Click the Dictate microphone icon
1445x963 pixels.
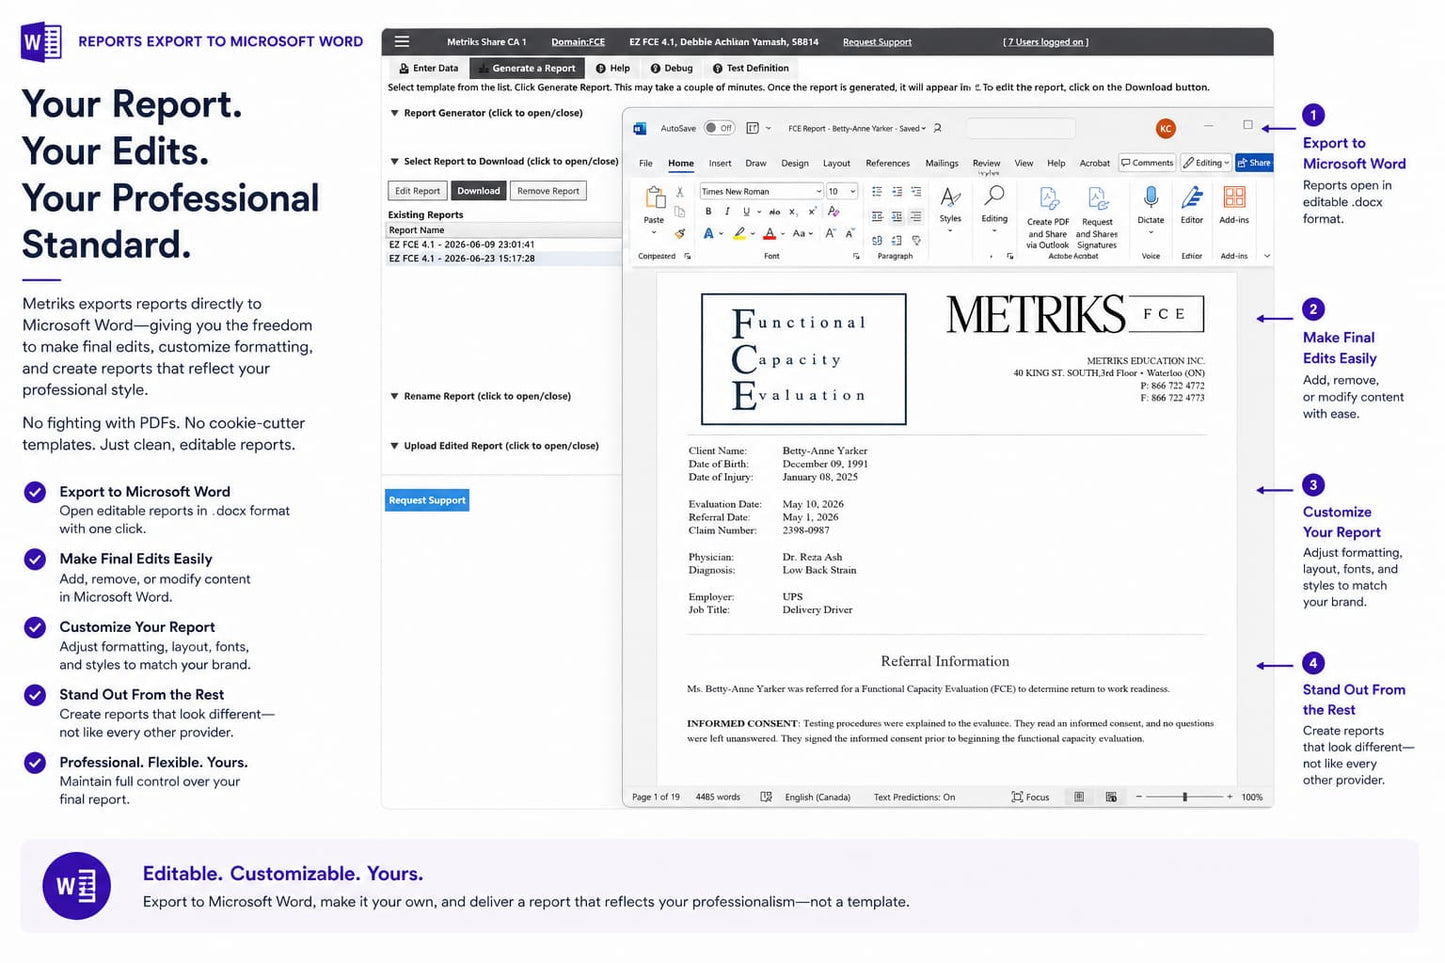1151,196
